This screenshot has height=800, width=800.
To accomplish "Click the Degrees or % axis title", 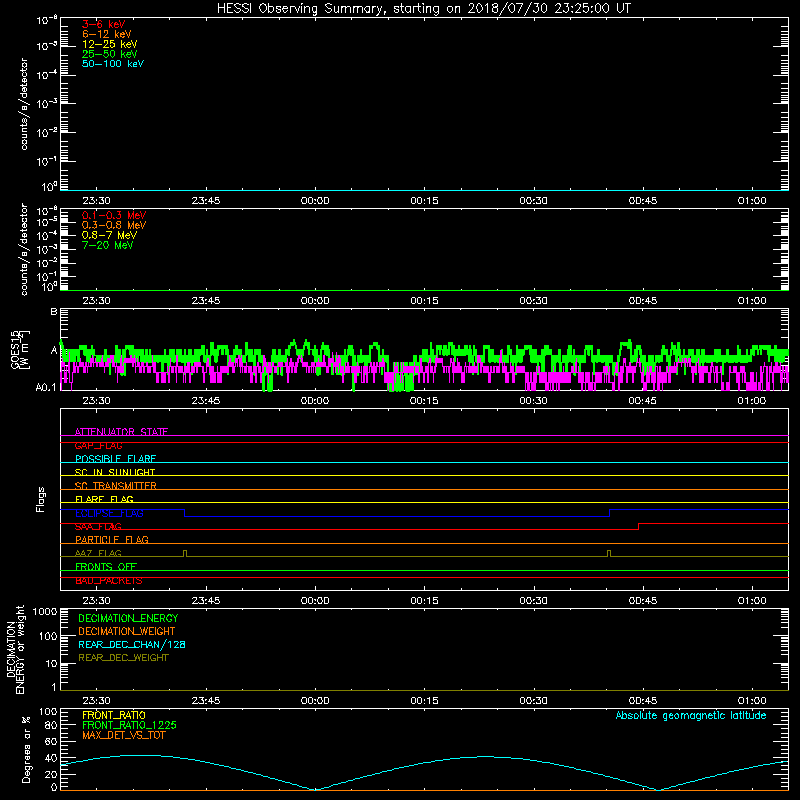I will coord(26,749).
